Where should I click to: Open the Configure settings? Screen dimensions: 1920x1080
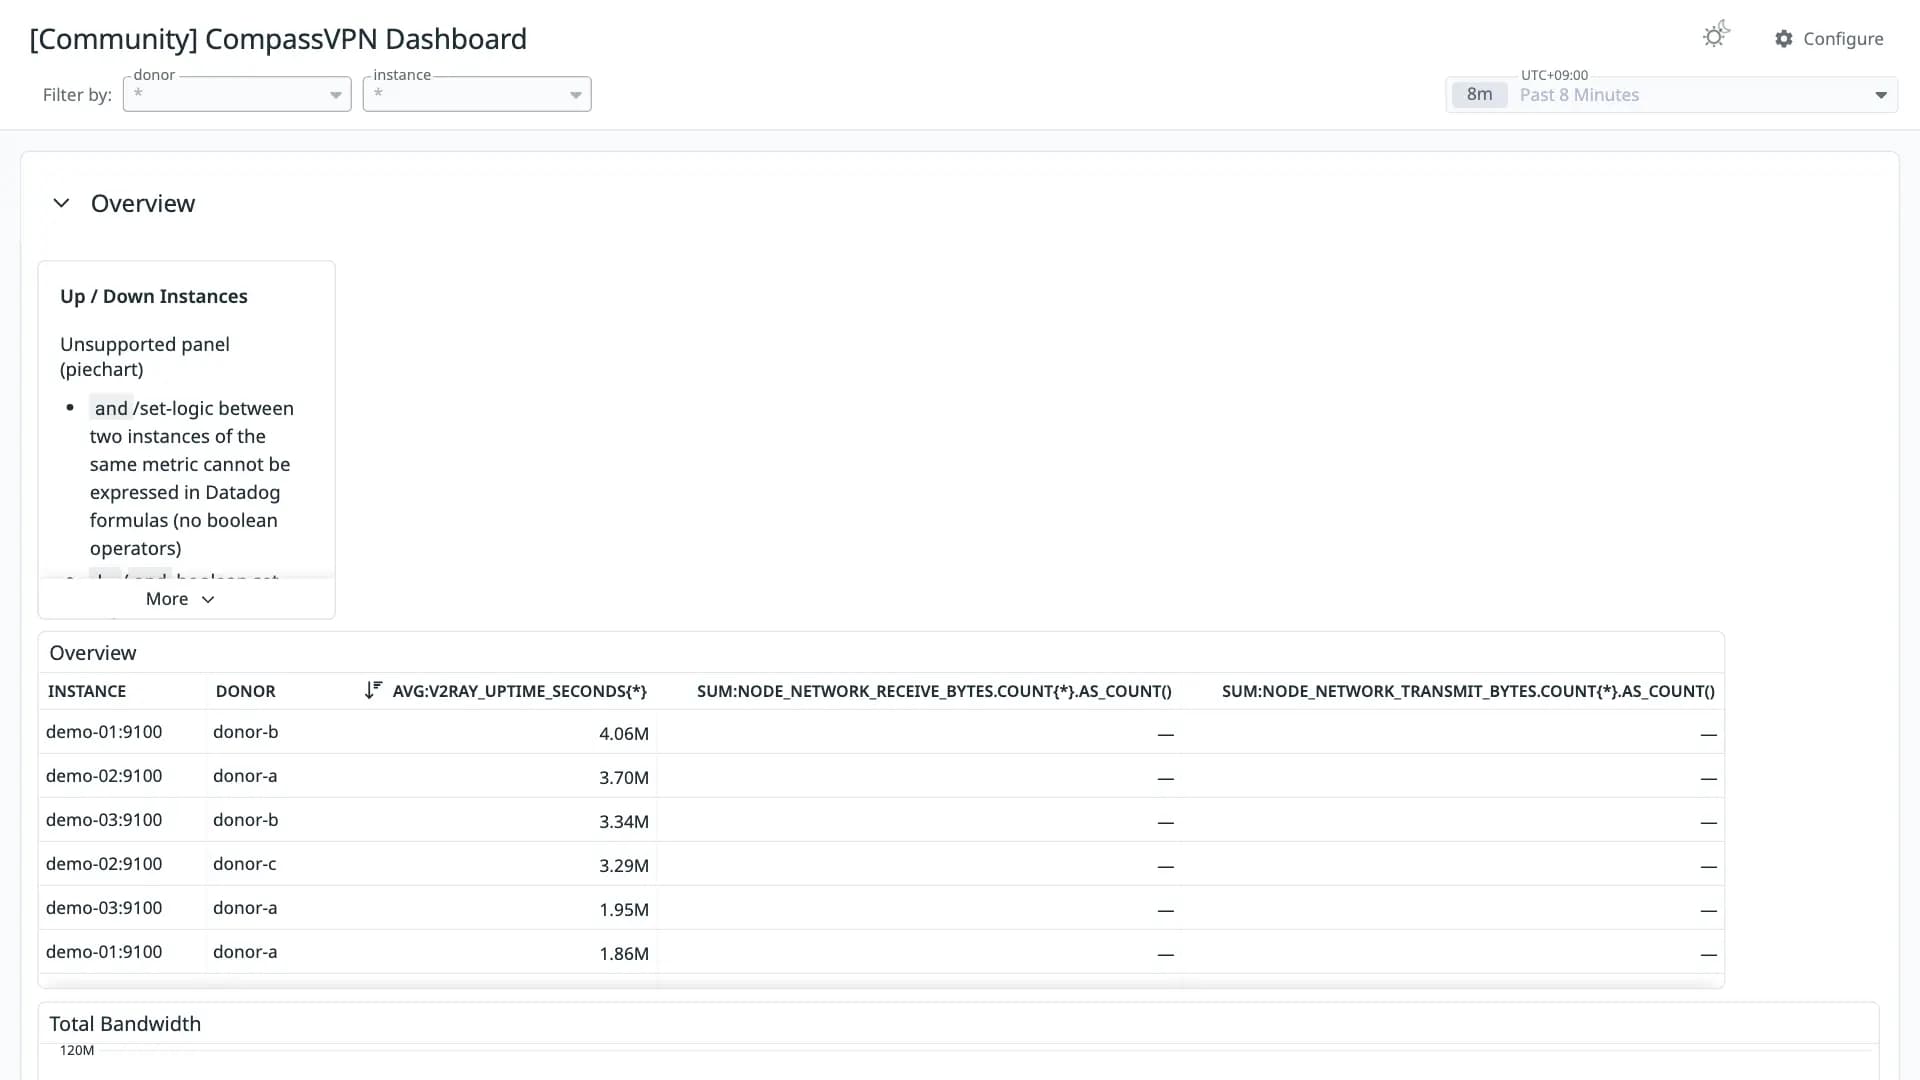(1829, 38)
